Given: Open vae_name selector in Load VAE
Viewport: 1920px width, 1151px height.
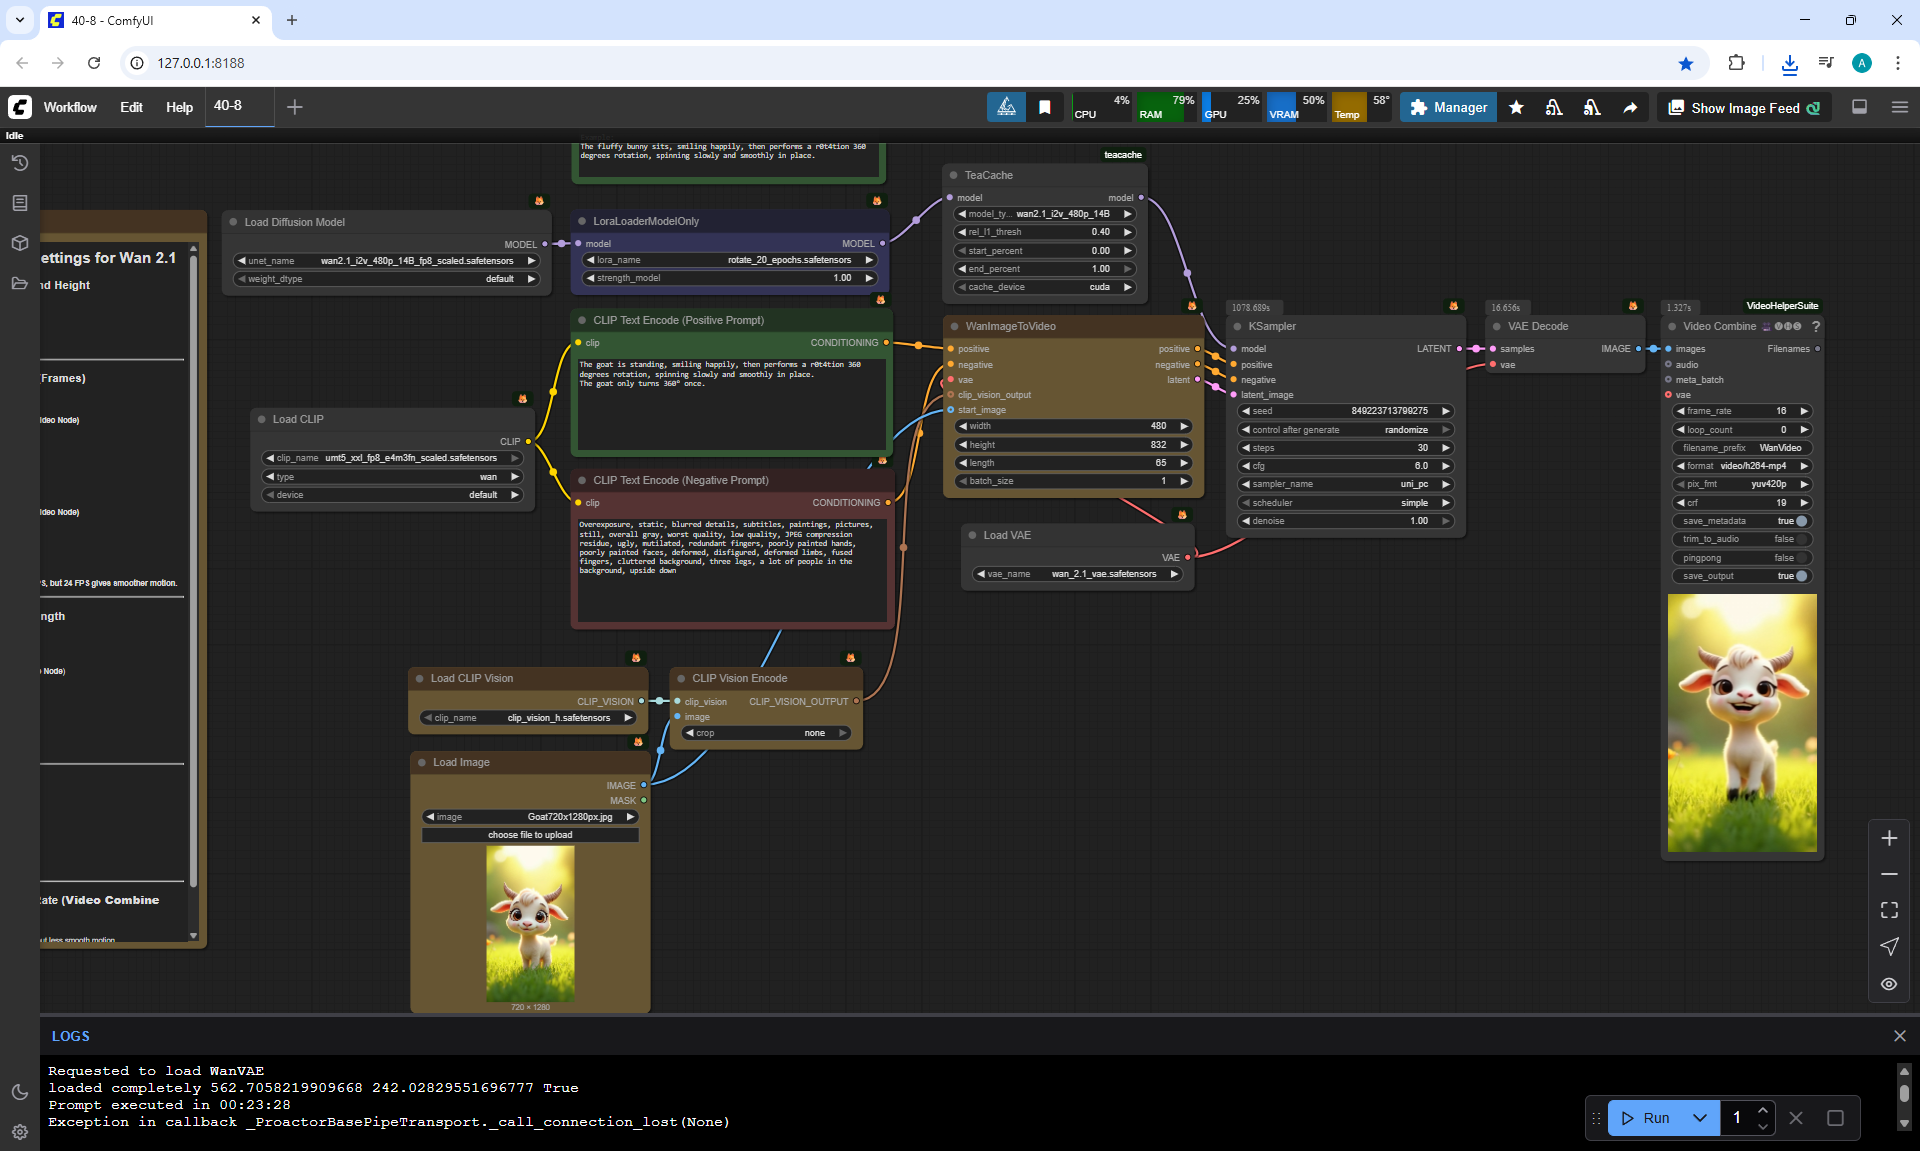Looking at the screenshot, I should [x=1077, y=574].
